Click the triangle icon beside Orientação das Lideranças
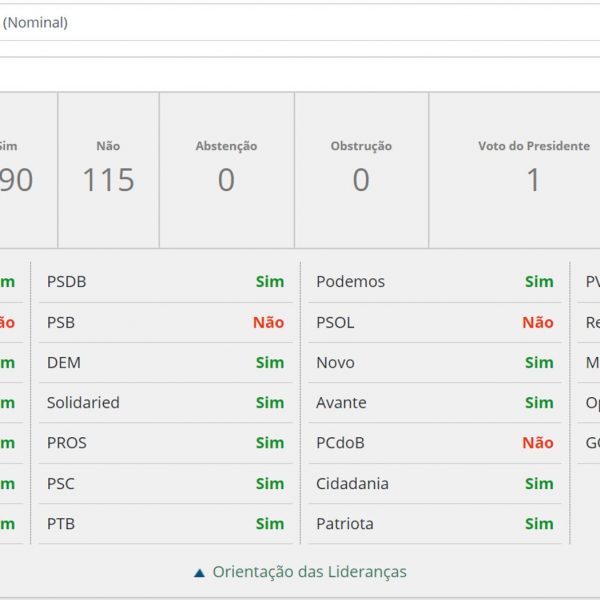600x600 pixels. click(x=200, y=573)
